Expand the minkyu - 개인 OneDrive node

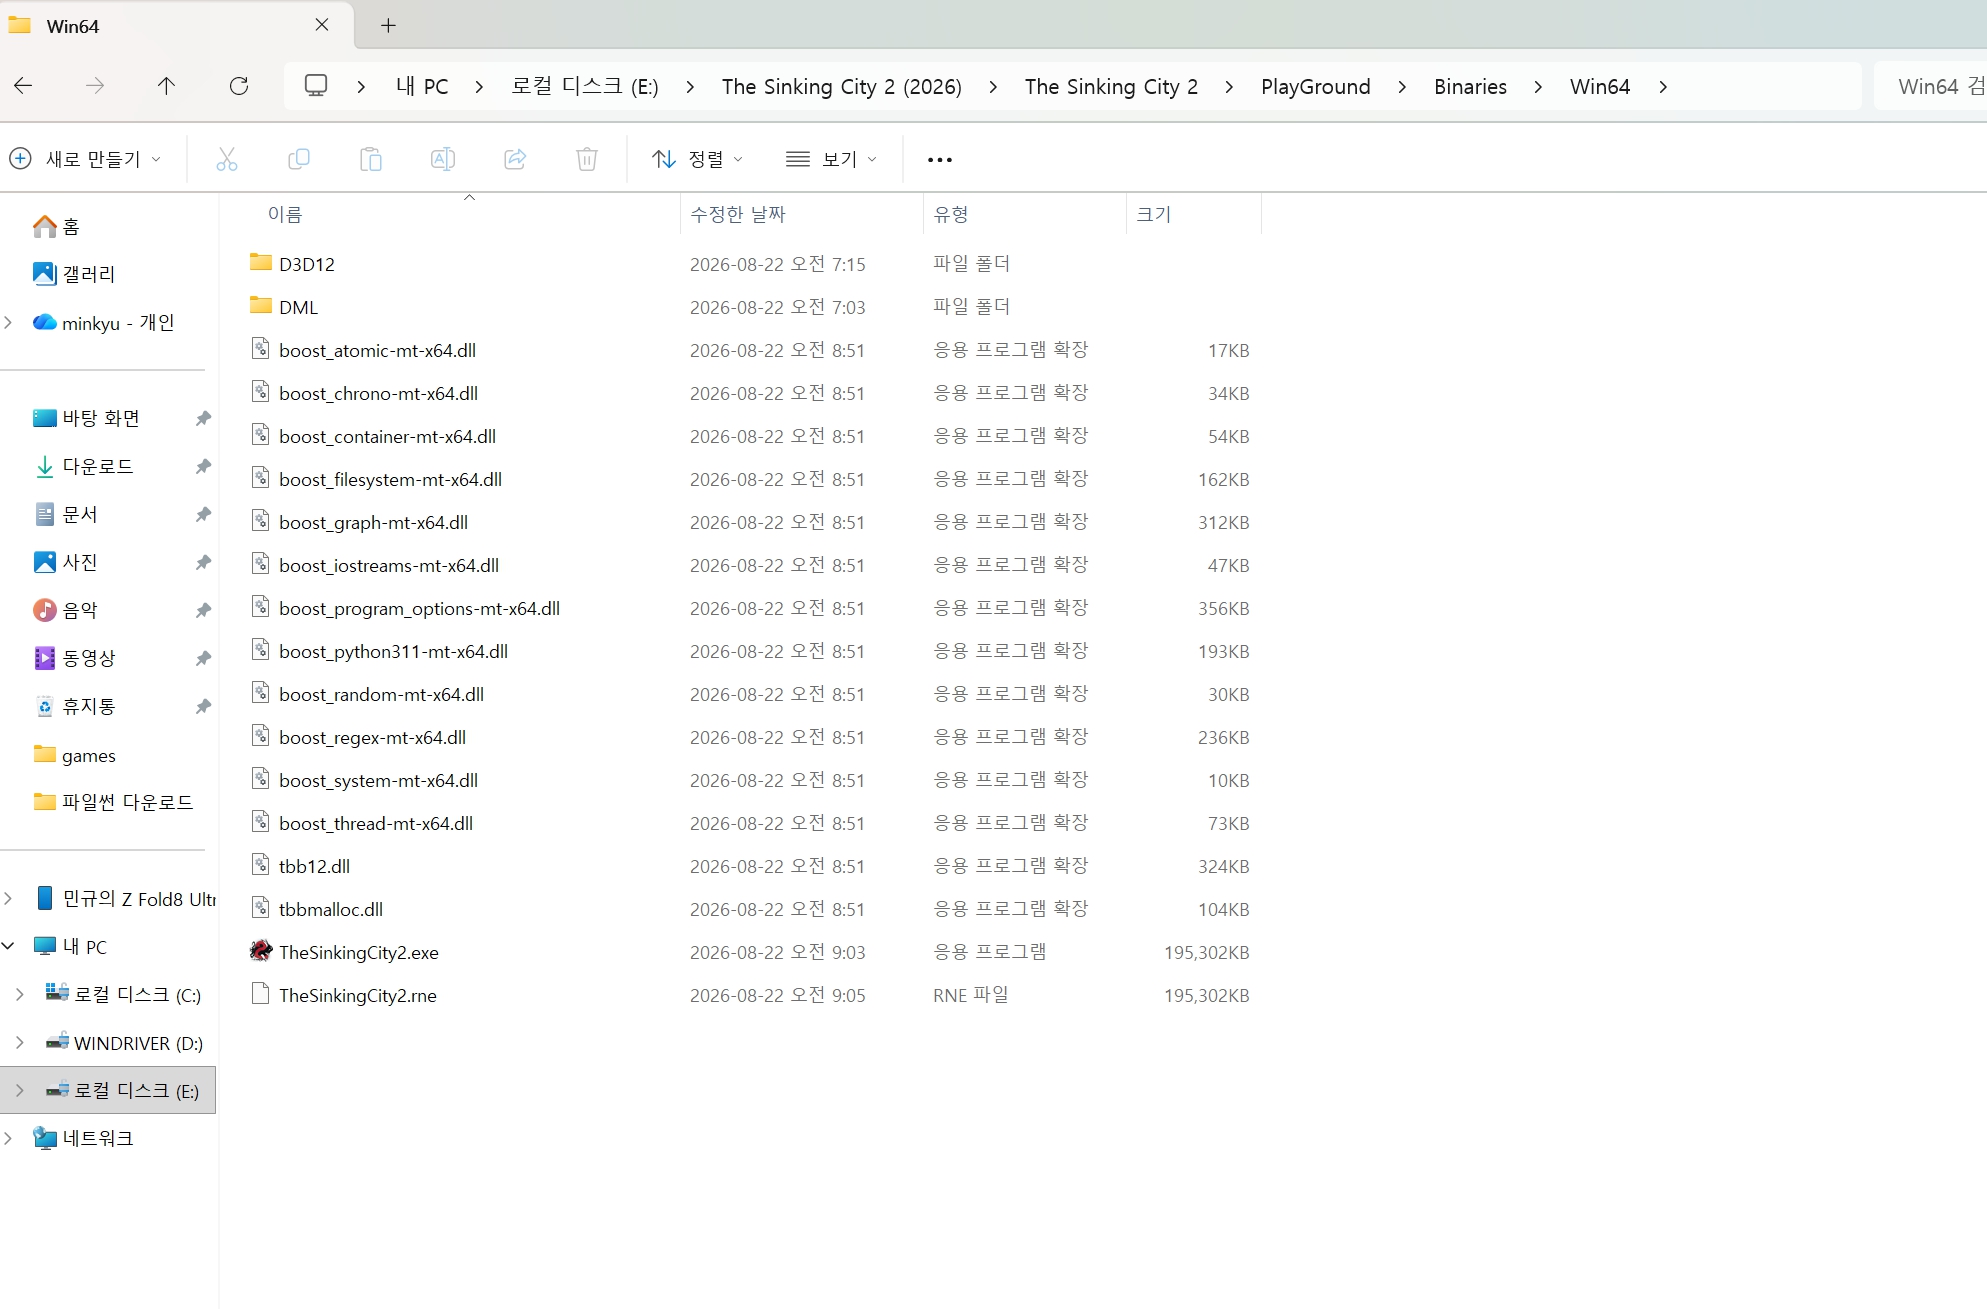tap(8, 322)
